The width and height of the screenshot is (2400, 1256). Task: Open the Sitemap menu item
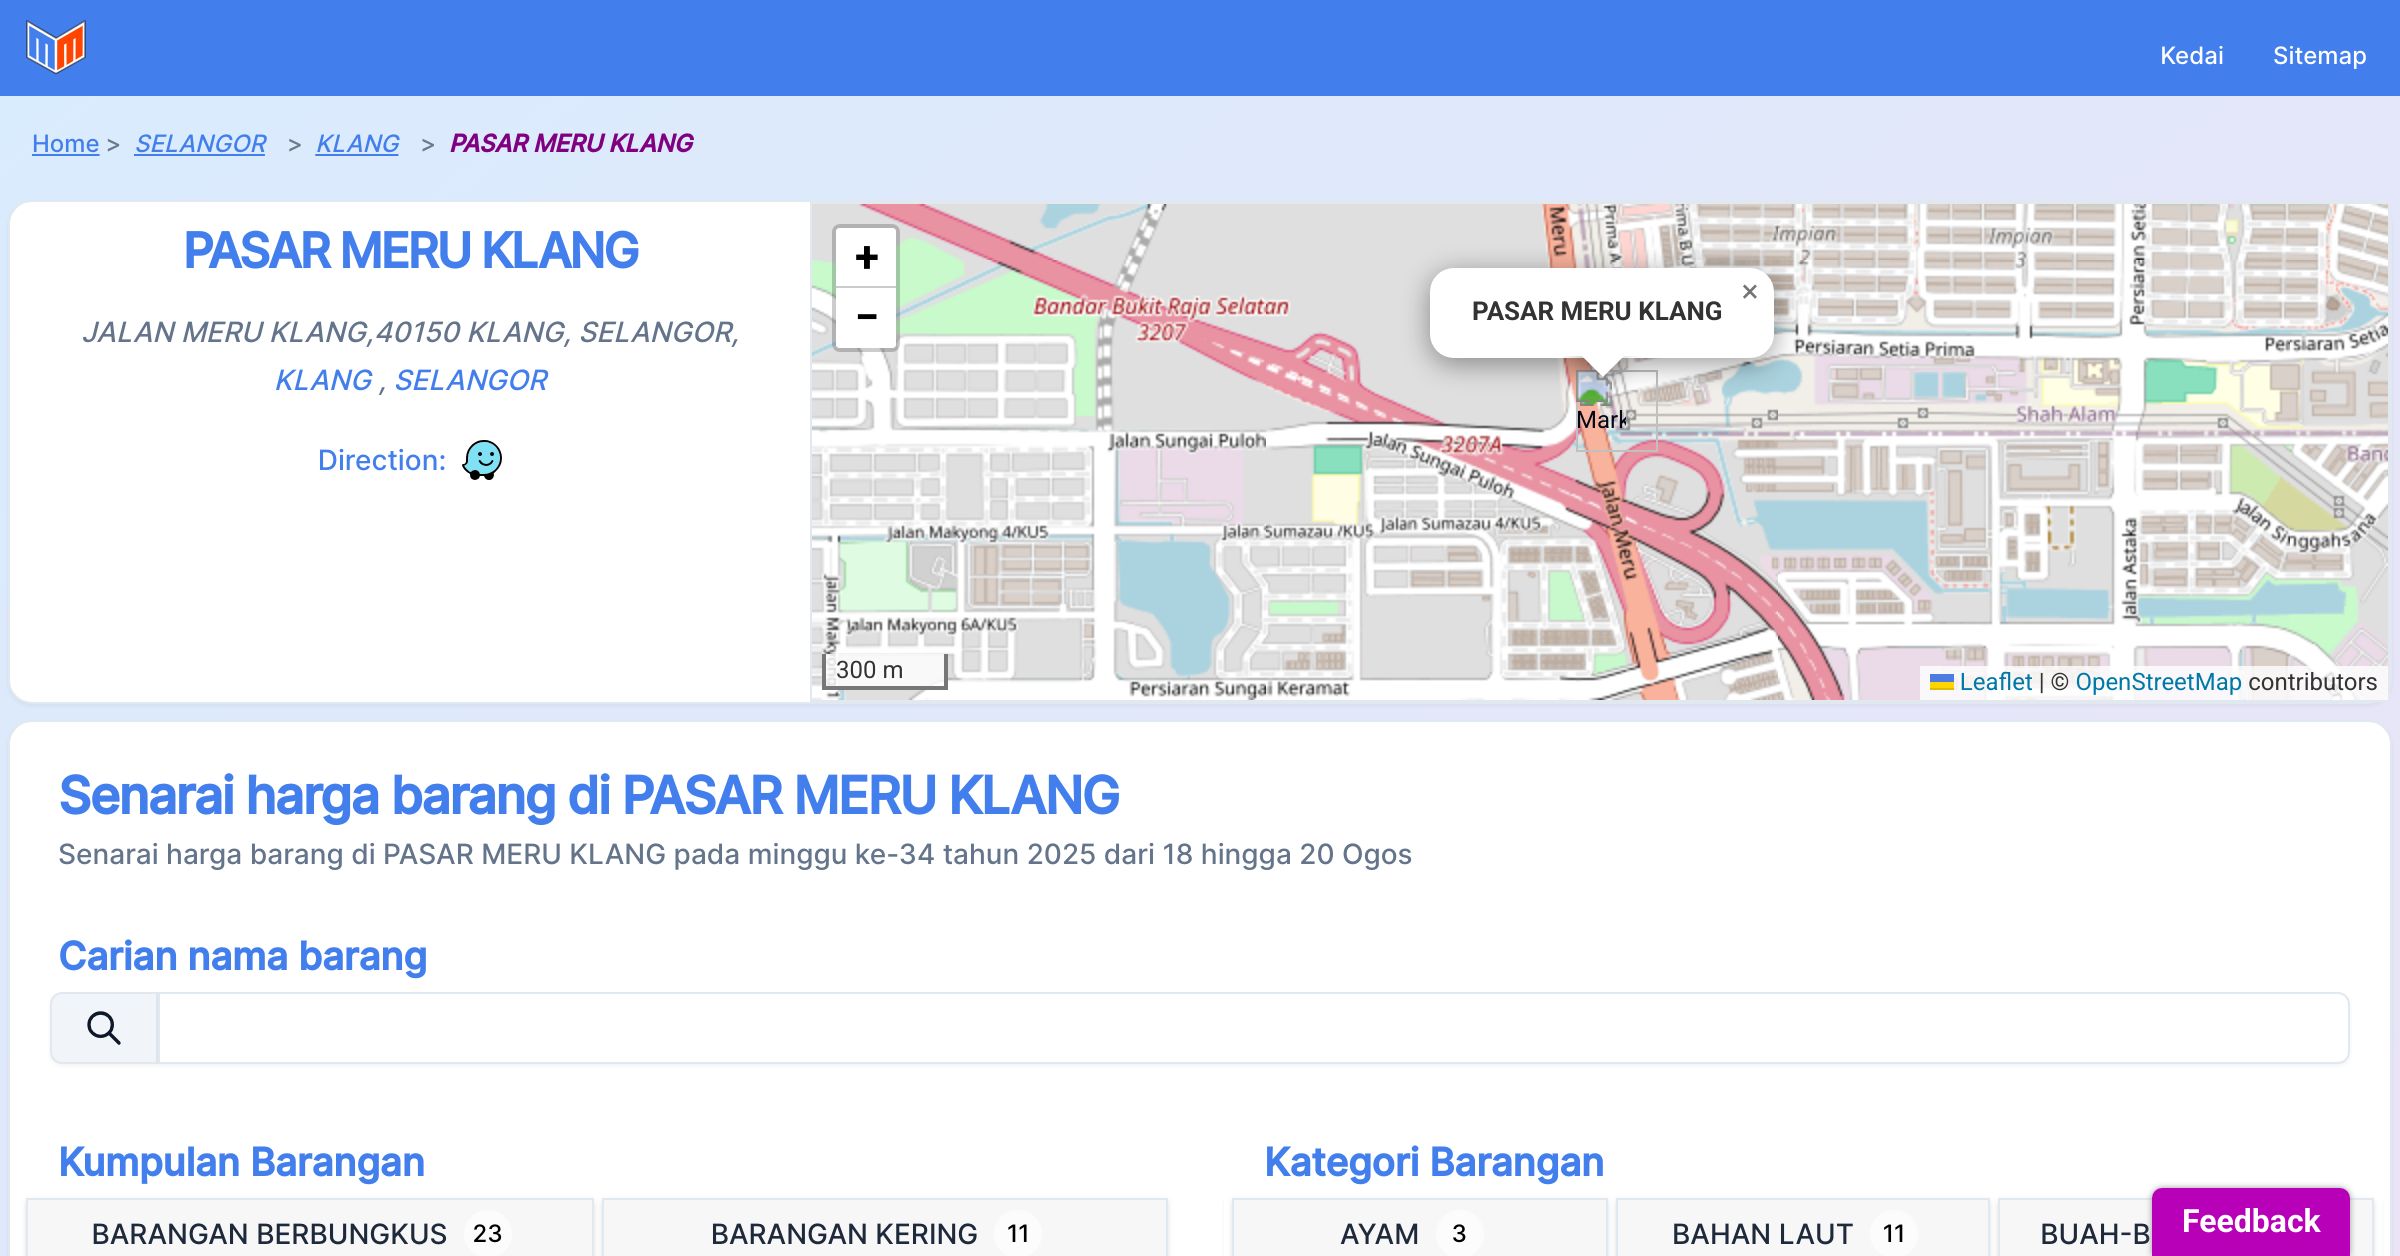click(2319, 55)
